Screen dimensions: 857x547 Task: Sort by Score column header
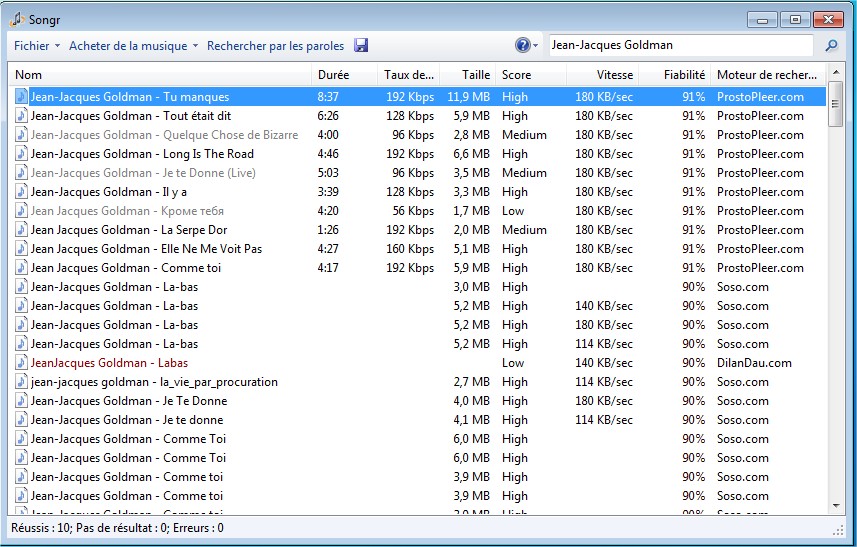point(531,75)
